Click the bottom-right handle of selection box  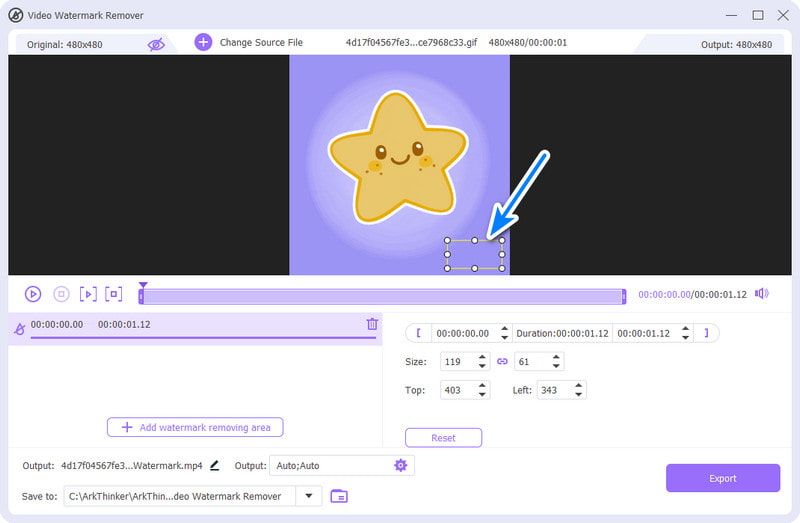click(502, 268)
